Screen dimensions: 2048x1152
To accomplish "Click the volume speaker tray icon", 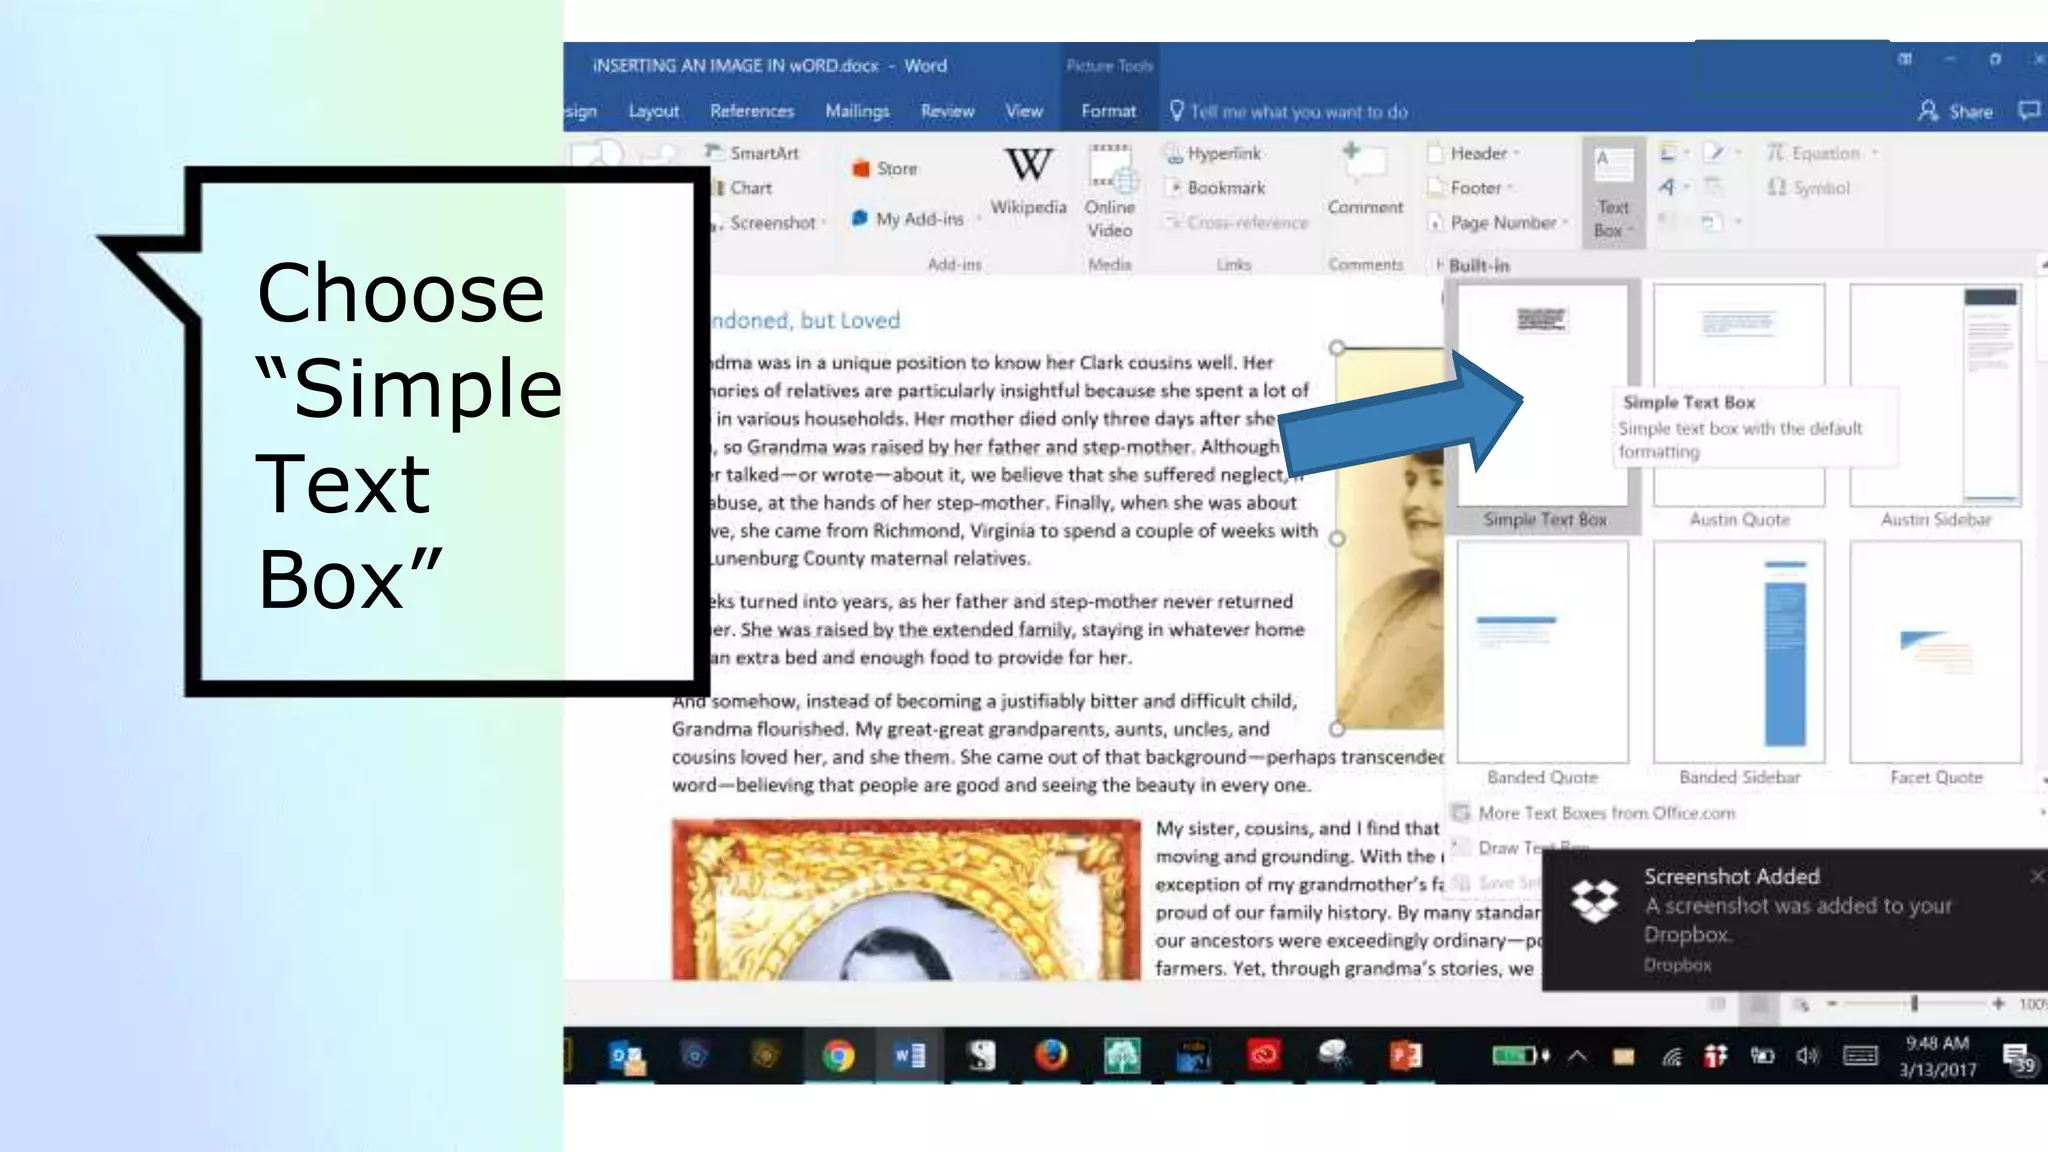I will pyautogui.click(x=1807, y=1055).
